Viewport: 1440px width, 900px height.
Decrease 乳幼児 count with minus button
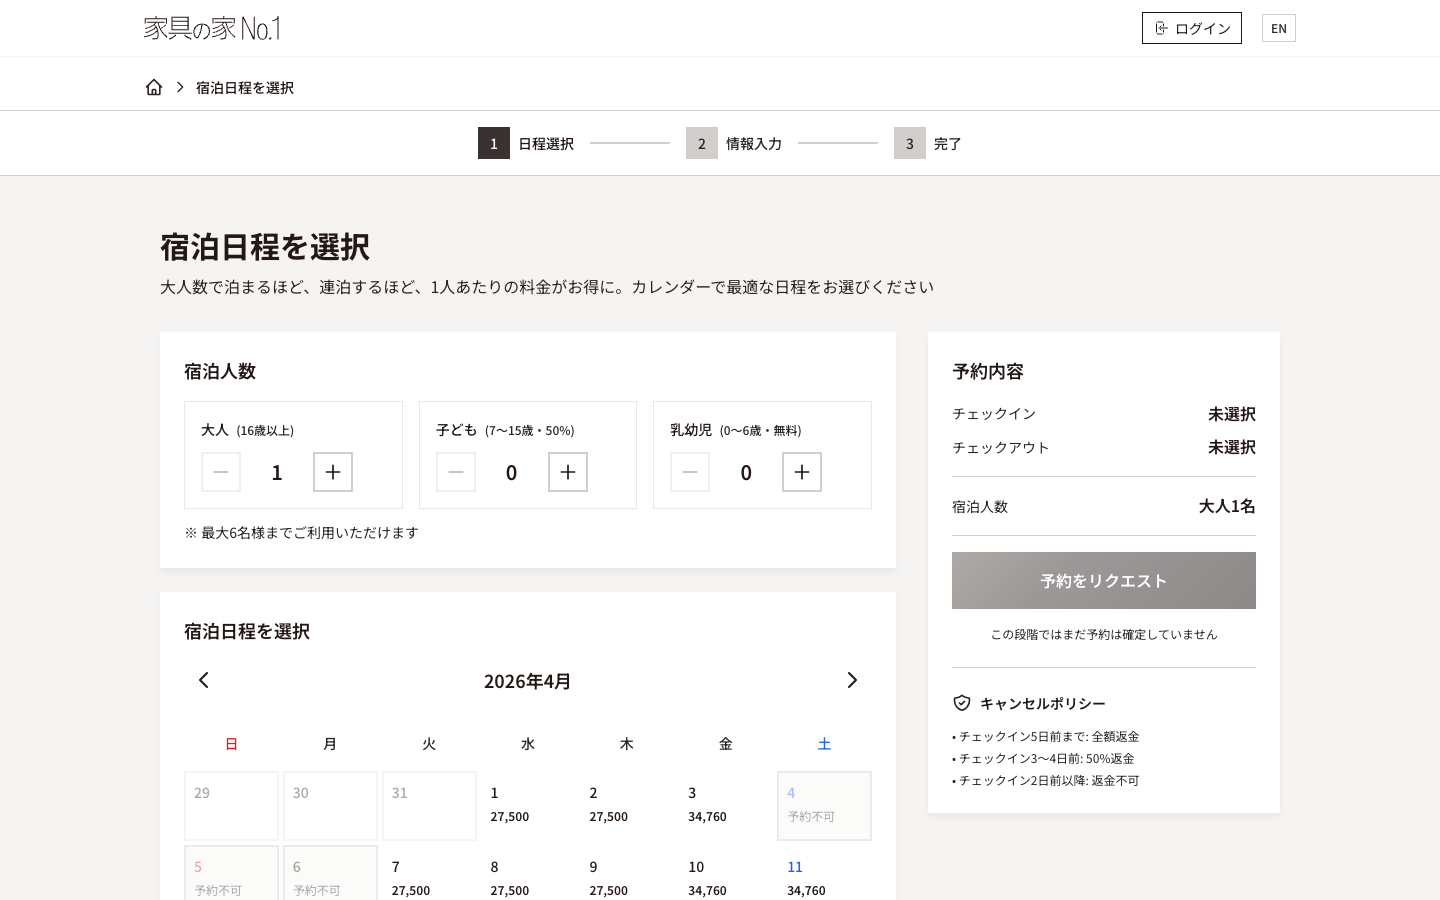pos(690,472)
